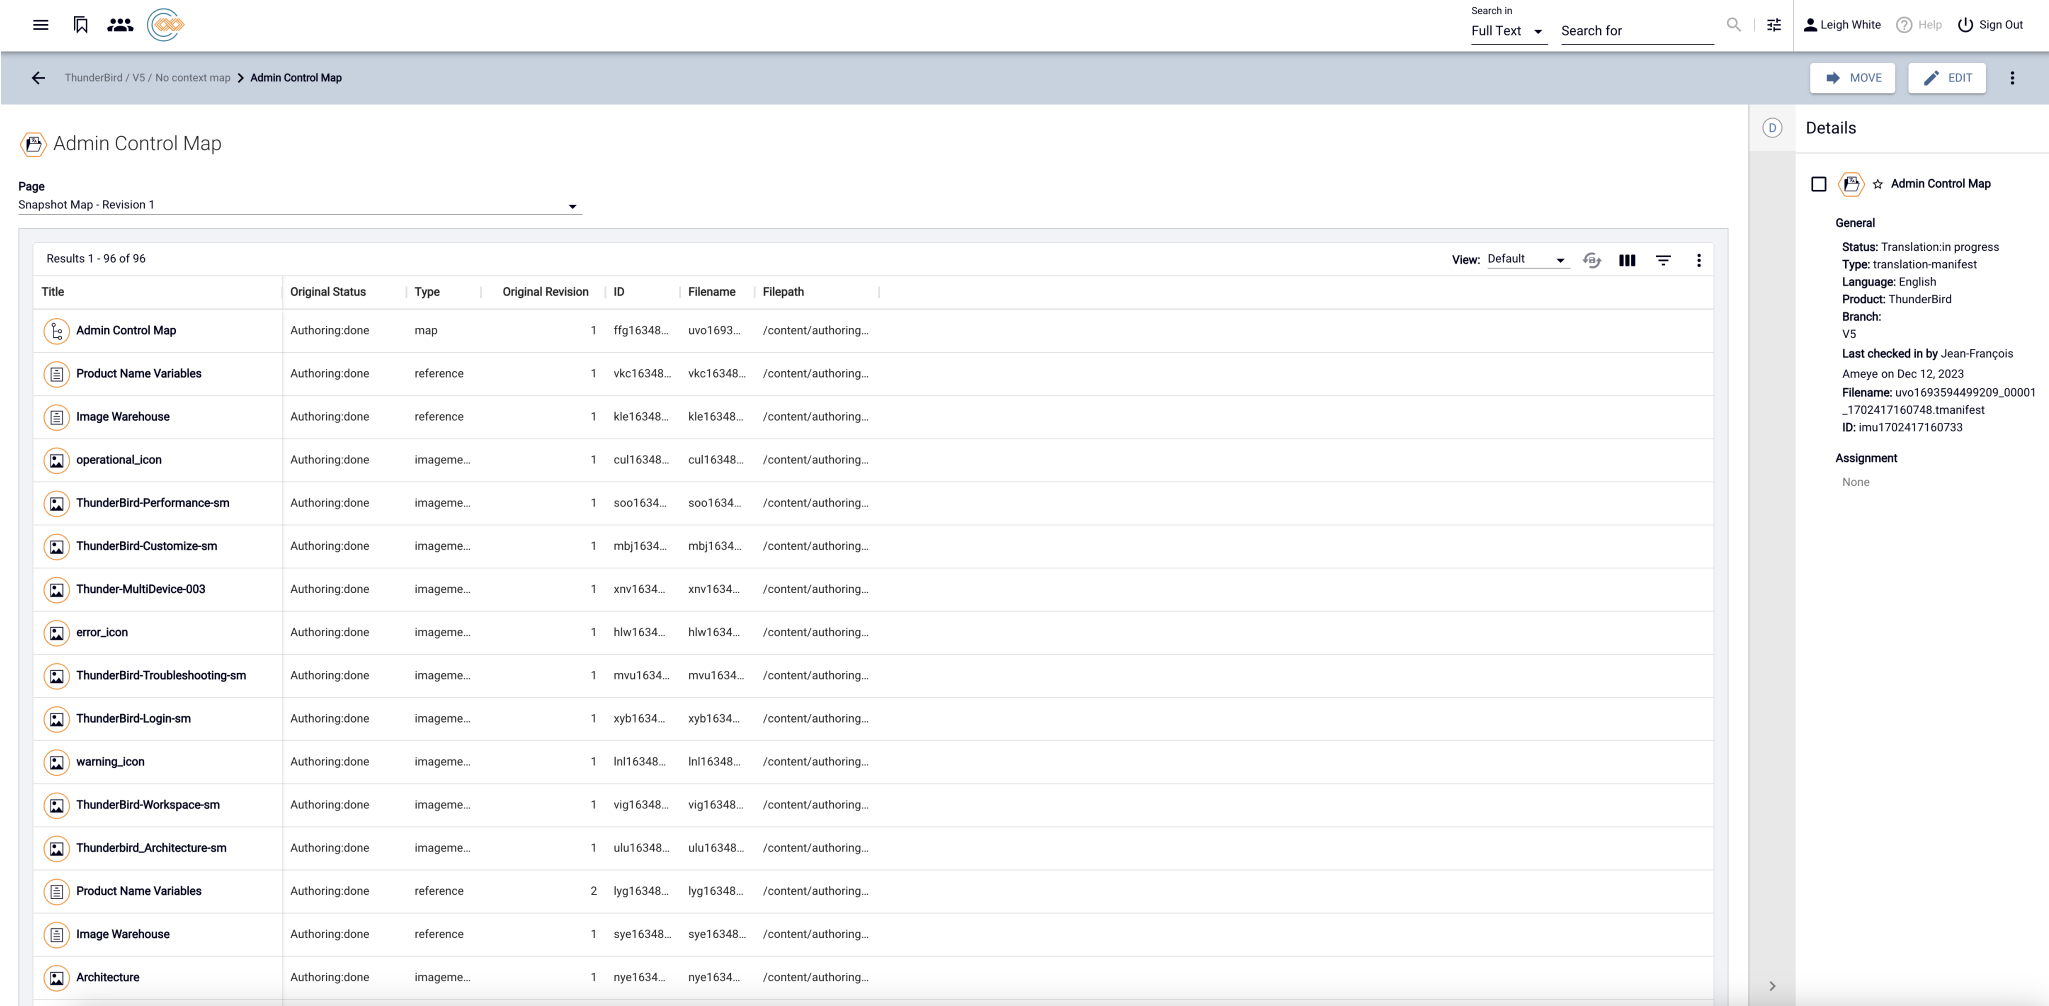Viewport: 2049px width, 1006px height.
Task: Open the ThunderBird-Customize-sm row title
Action: [x=147, y=546]
